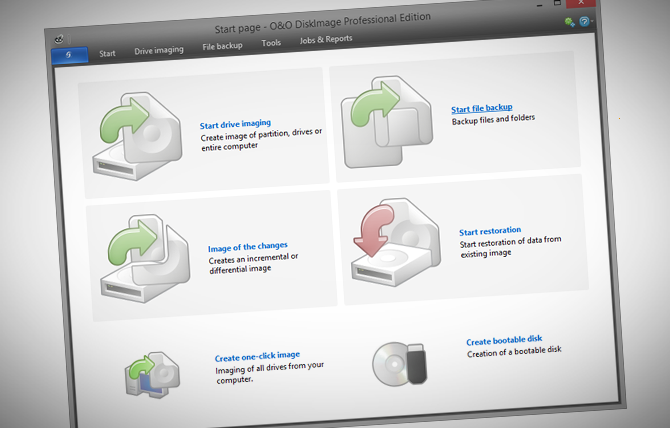Click the Image of the changes icon

tap(146, 258)
